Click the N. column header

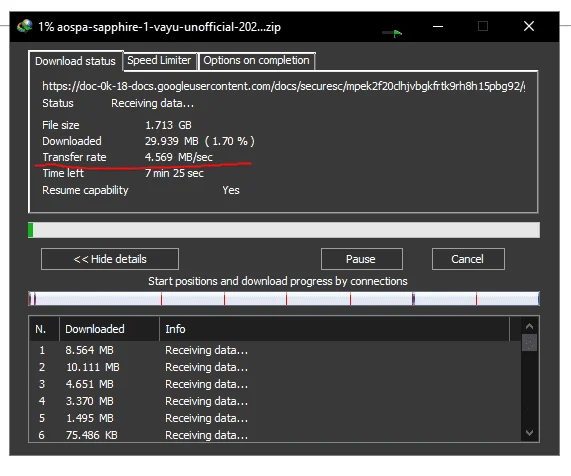(x=44, y=329)
